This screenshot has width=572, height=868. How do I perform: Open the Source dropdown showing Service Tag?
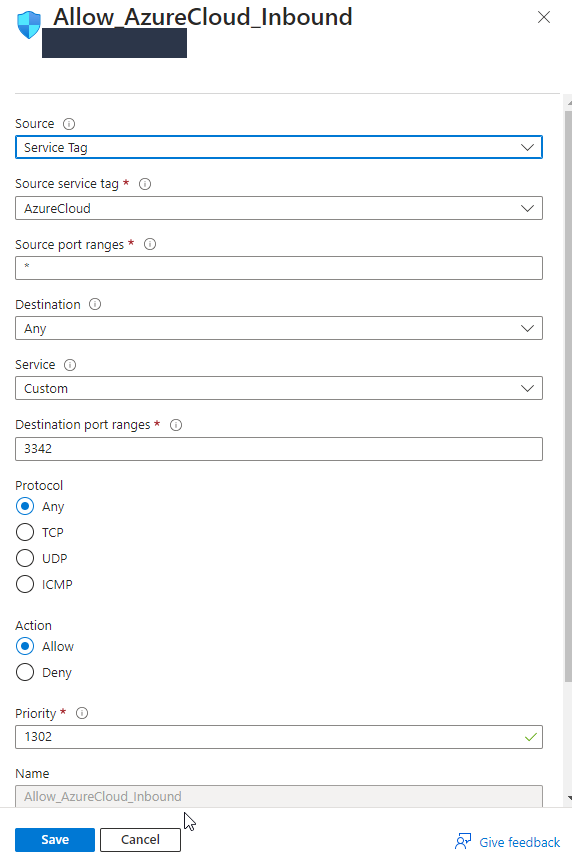click(279, 147)
